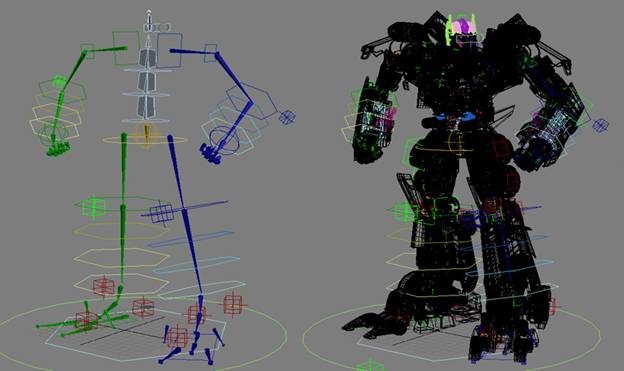
Task: Click the blue chest piece on the robot
Action: (455, 117)
